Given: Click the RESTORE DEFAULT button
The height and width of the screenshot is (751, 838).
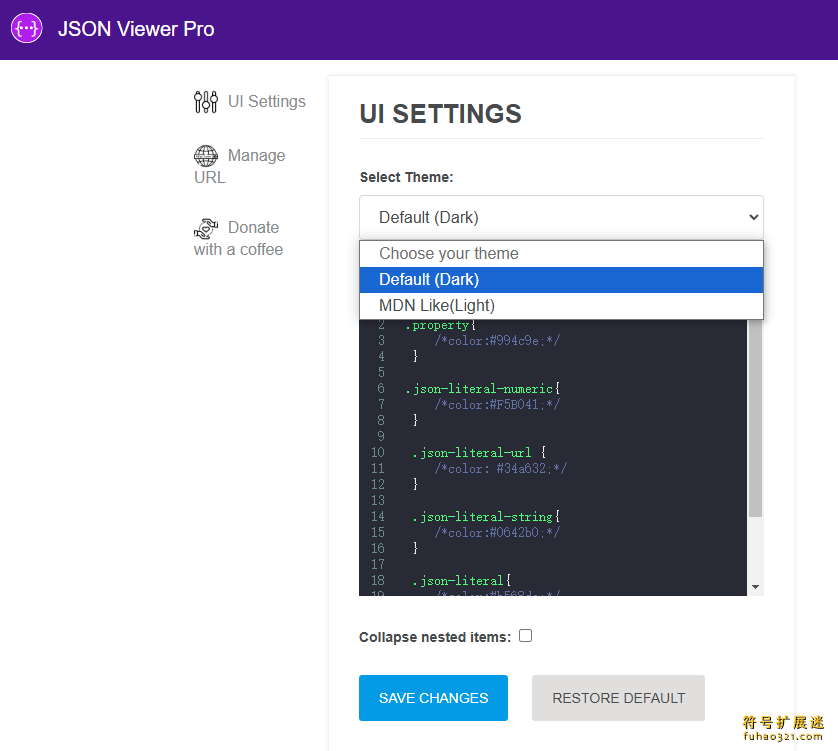Looking at the screenshot, I should (618, 698).
